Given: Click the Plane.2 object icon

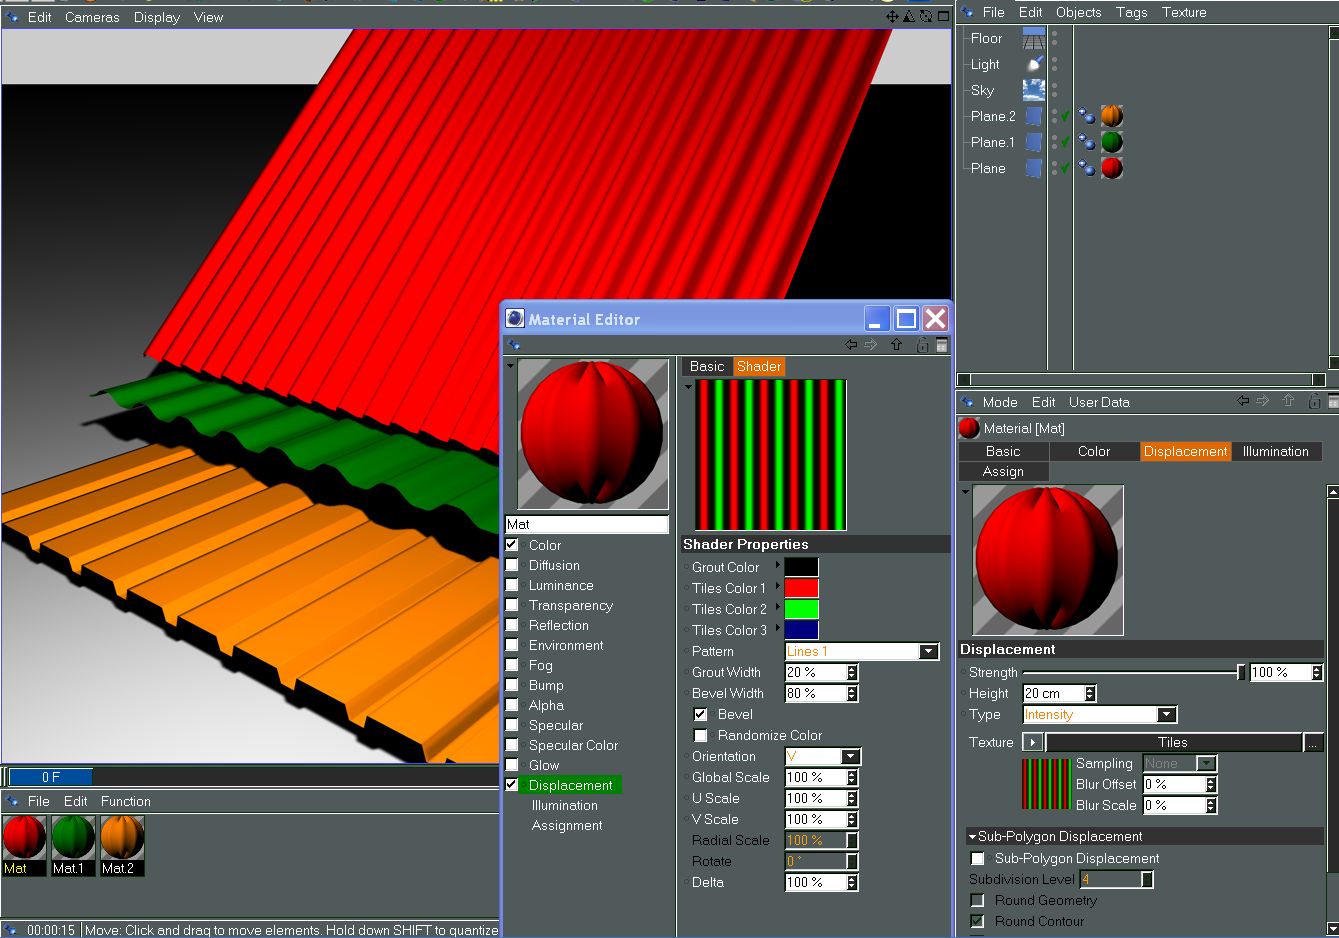Looking at the screenshot, I should 1034,116.
